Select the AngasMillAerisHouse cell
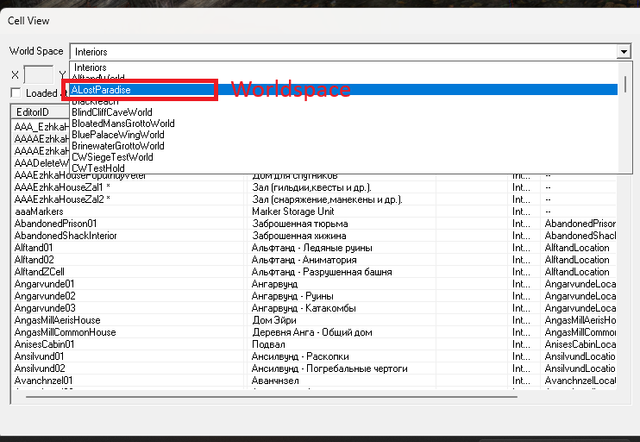 click(57, 320)
